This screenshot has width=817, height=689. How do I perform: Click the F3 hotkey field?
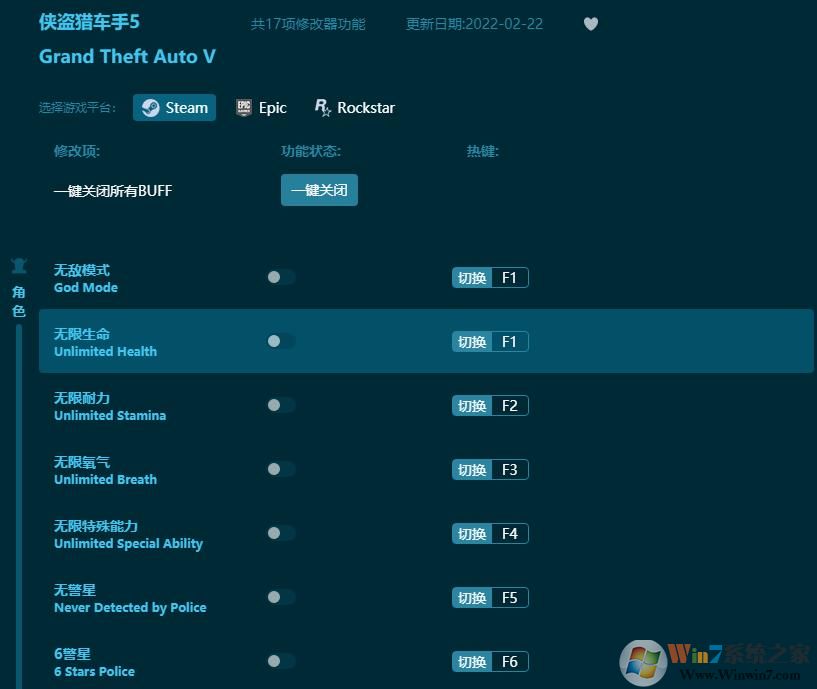tap(510, 470)
